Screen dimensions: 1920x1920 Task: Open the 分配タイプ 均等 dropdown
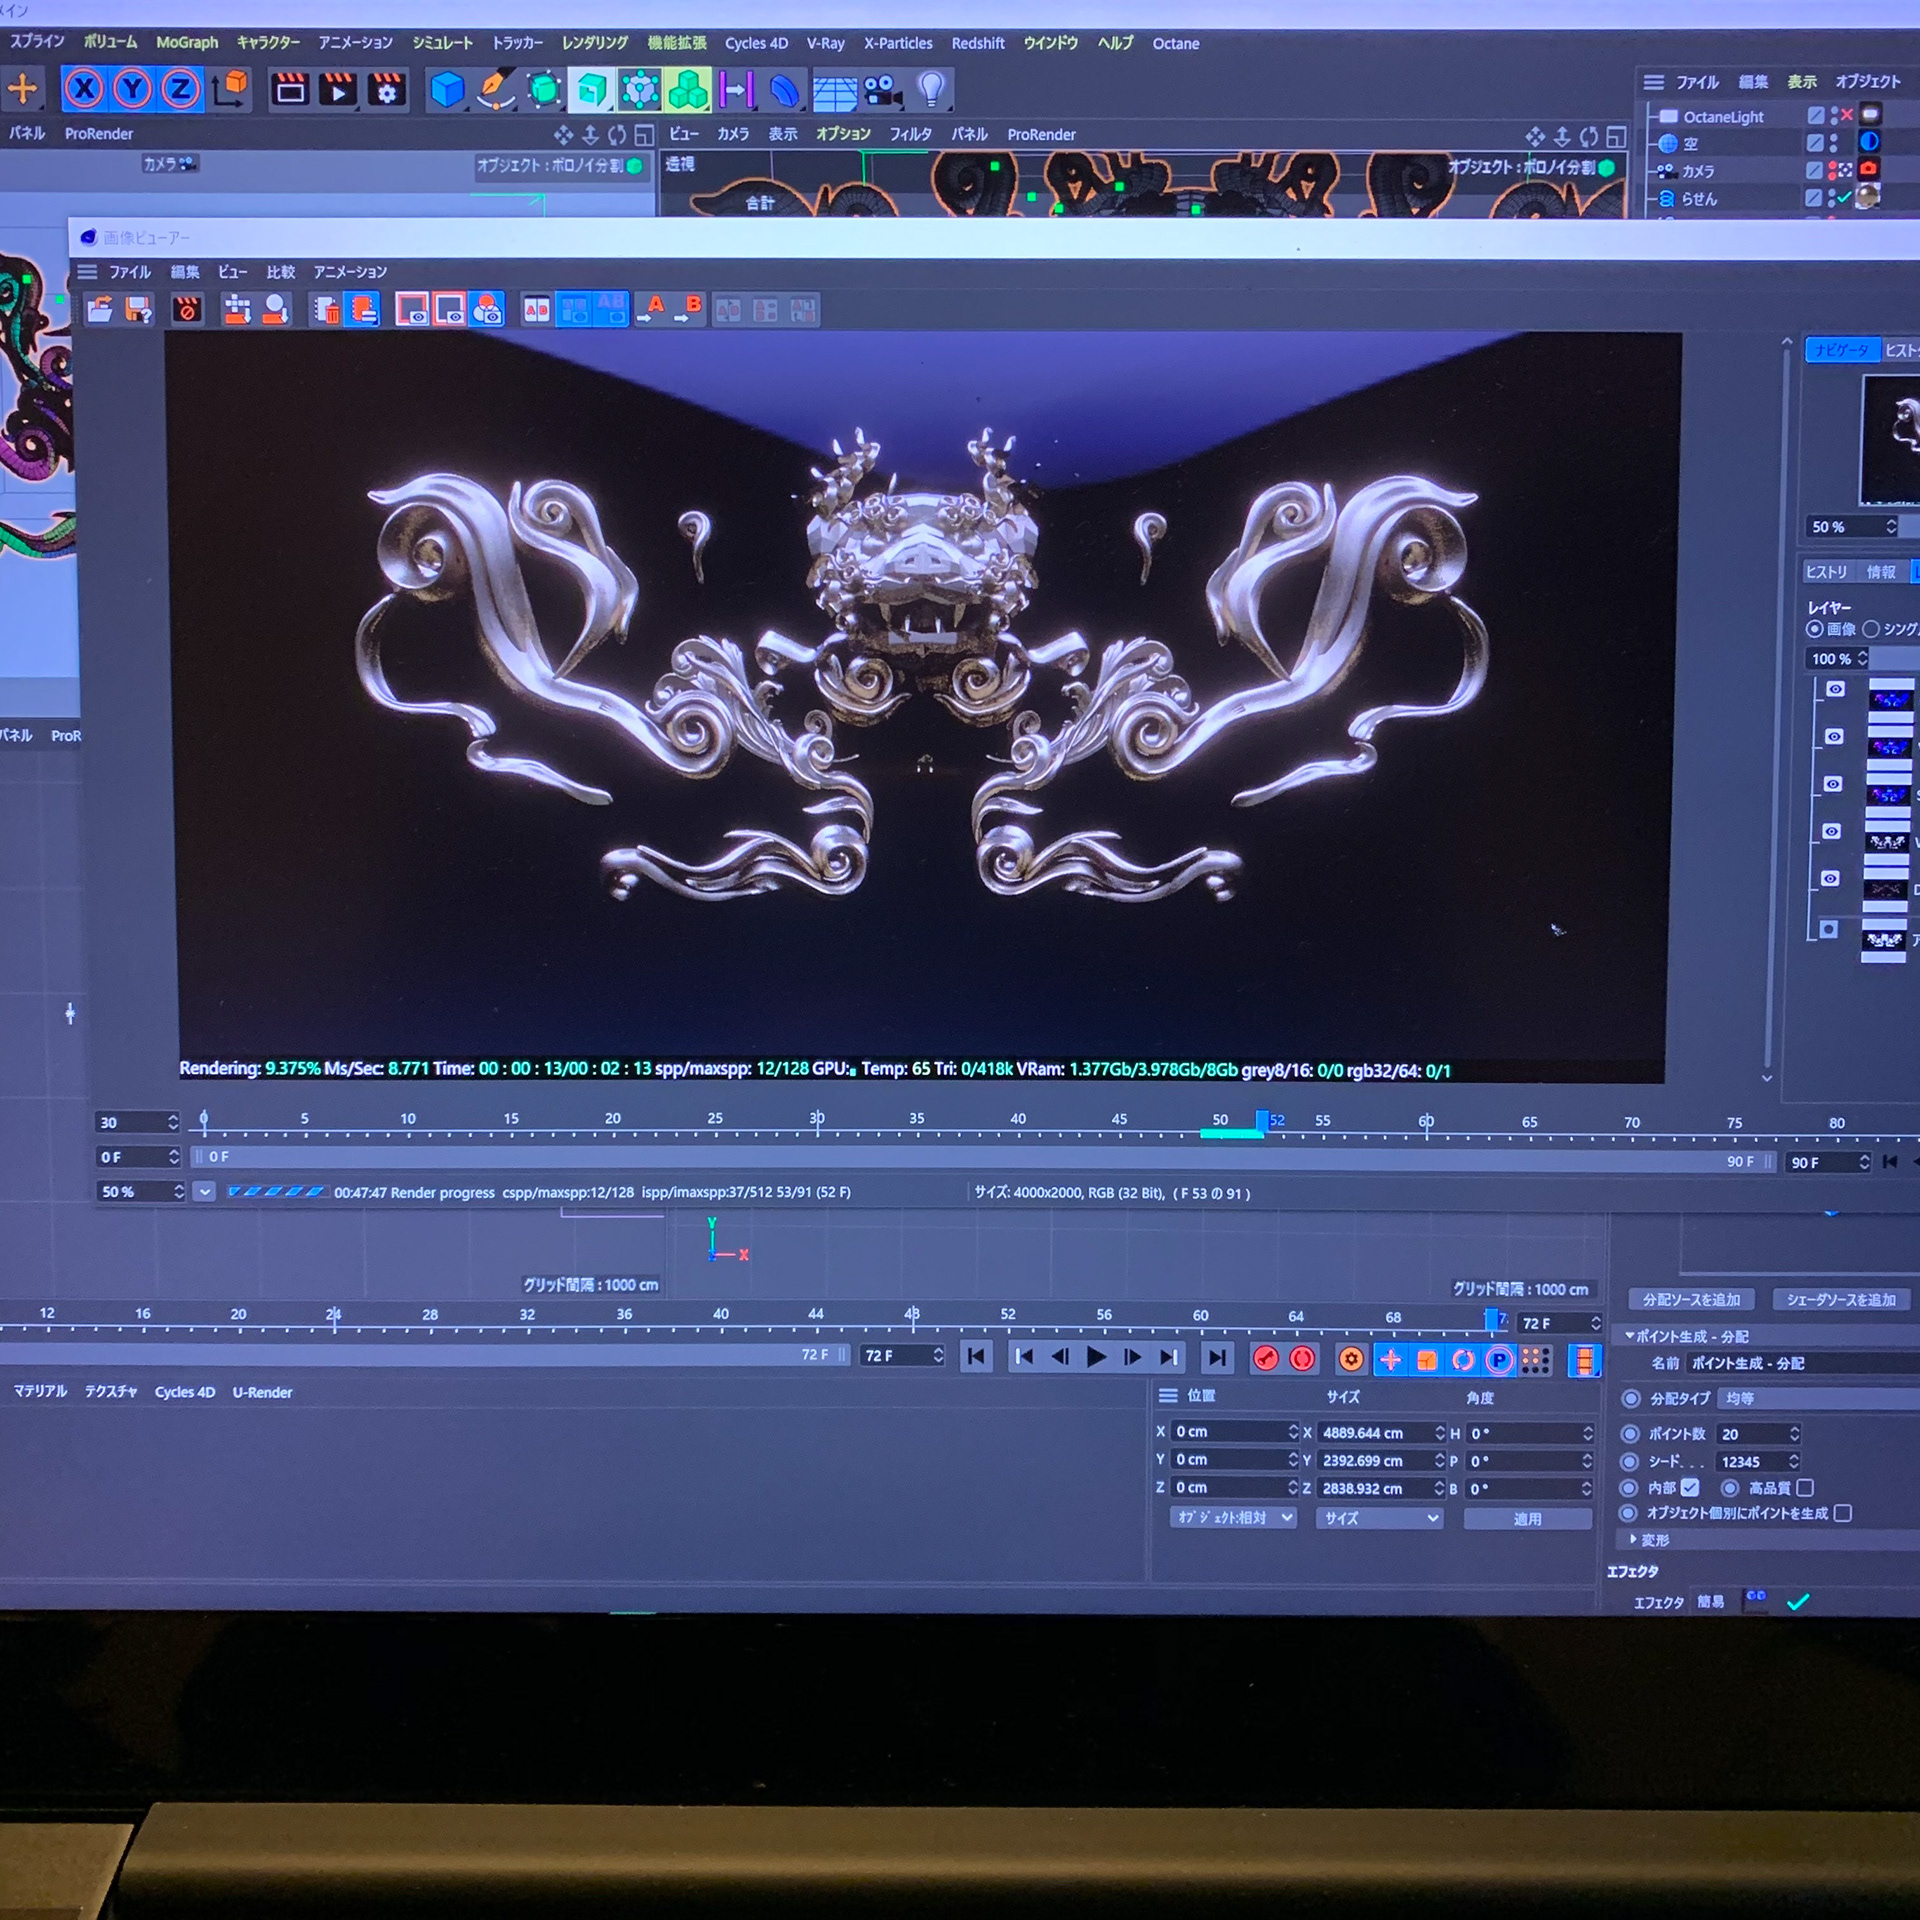click(1818, 1398)
